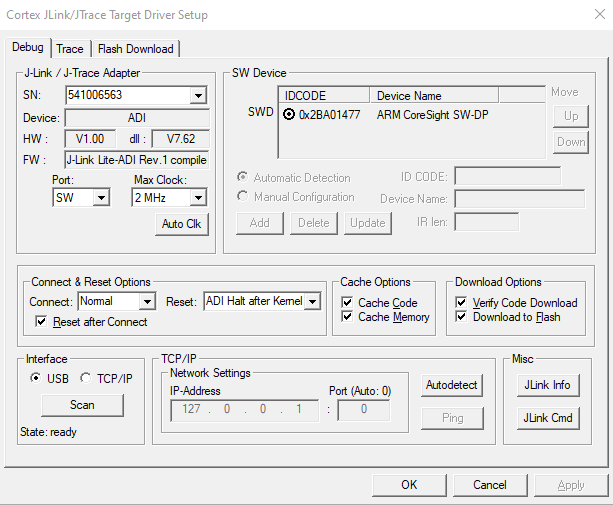This screenshot has width=613, height=505.
Task: Expand the Port dropdown showing SW
Action: click(x=101, y=198)
